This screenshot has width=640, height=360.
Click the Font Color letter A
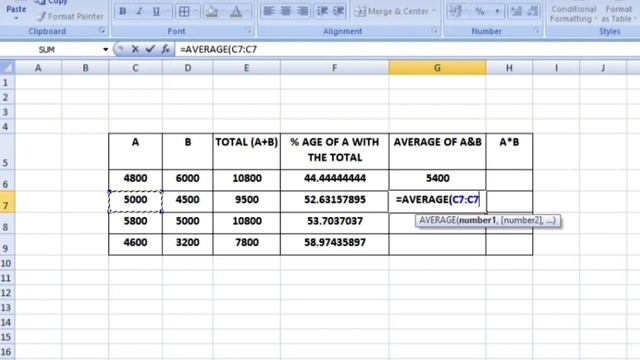(x=236, y=11)
